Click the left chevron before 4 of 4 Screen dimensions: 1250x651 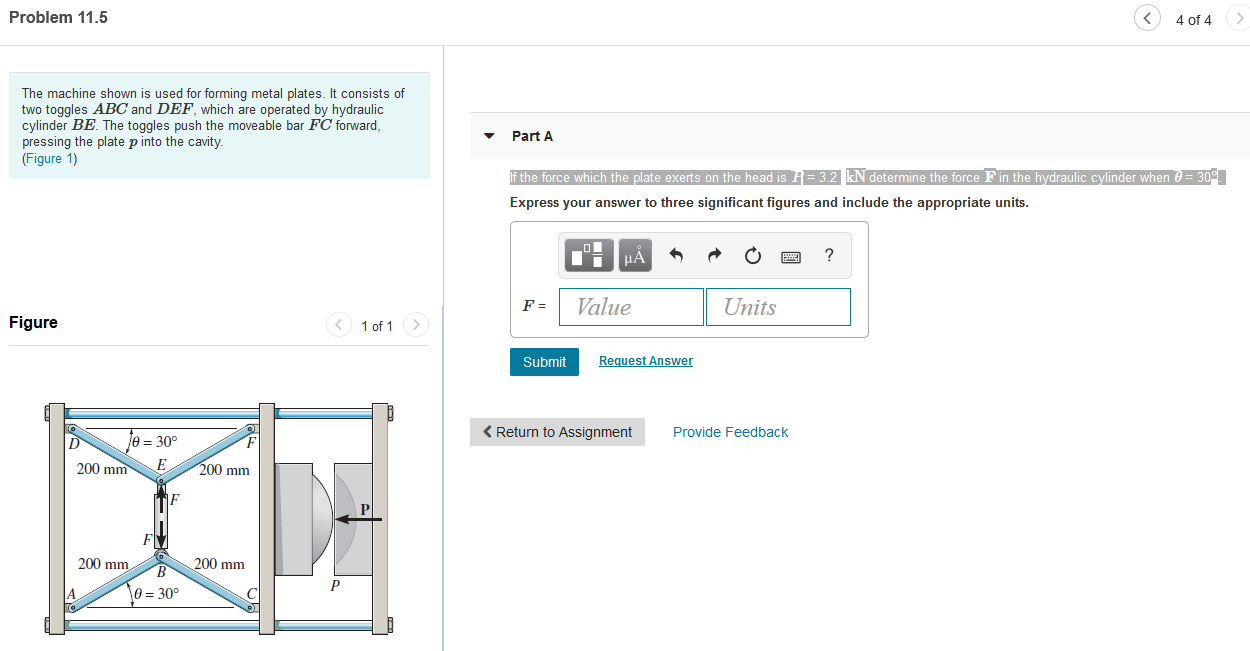(x=1147, y=18)
